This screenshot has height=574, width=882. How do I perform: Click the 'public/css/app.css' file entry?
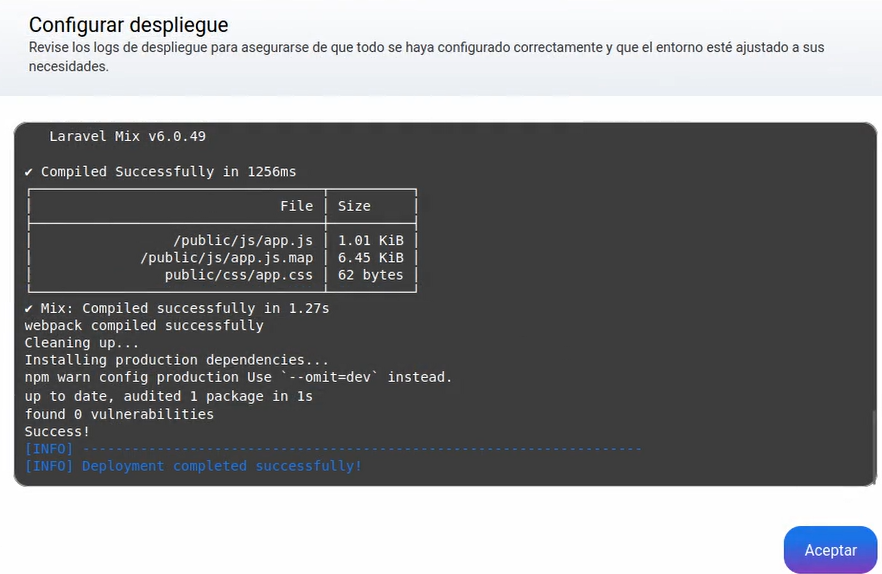coord(238,275)
